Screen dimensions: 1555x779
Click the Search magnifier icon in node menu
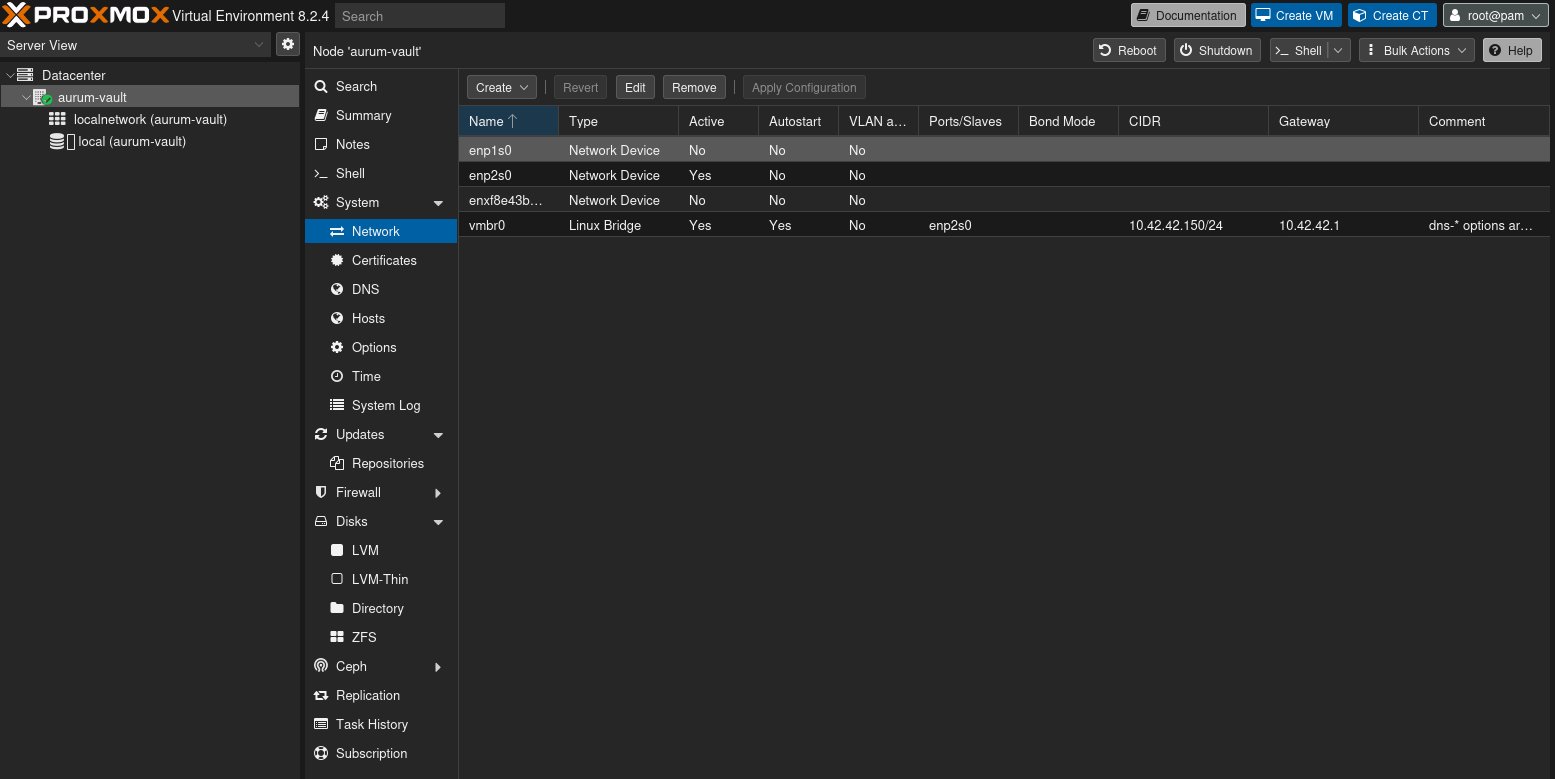pyautogui.click(x=321, y=86)
